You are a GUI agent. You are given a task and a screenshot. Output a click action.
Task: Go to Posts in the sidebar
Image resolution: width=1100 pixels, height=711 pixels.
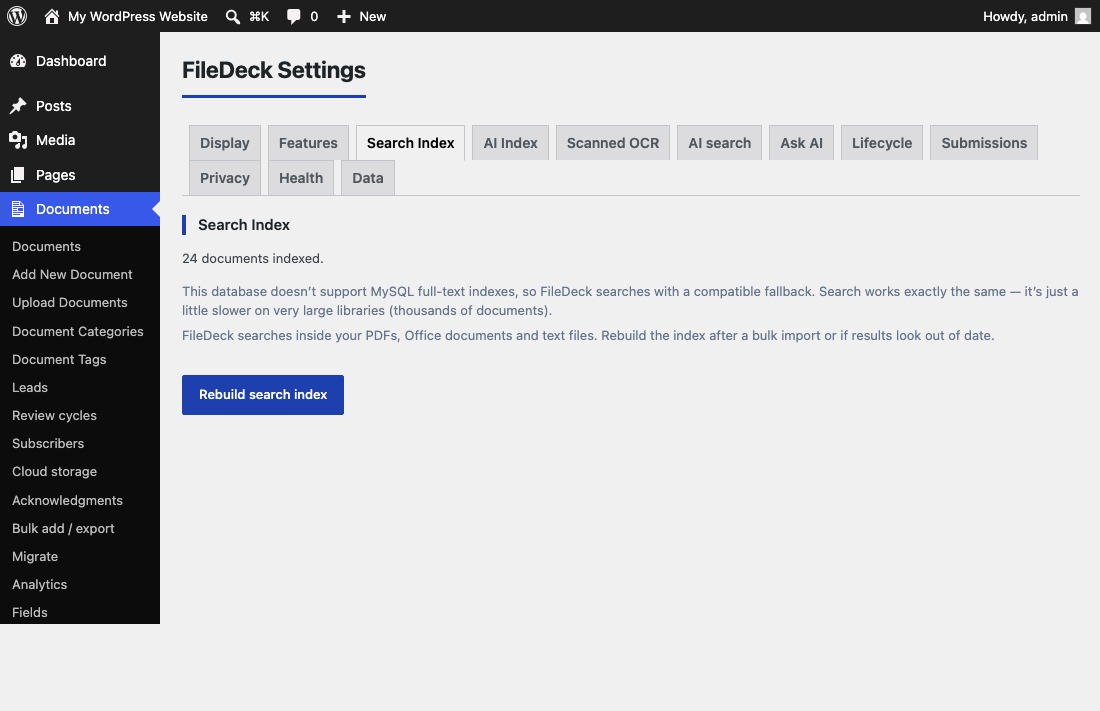click(x=80, y=106)
